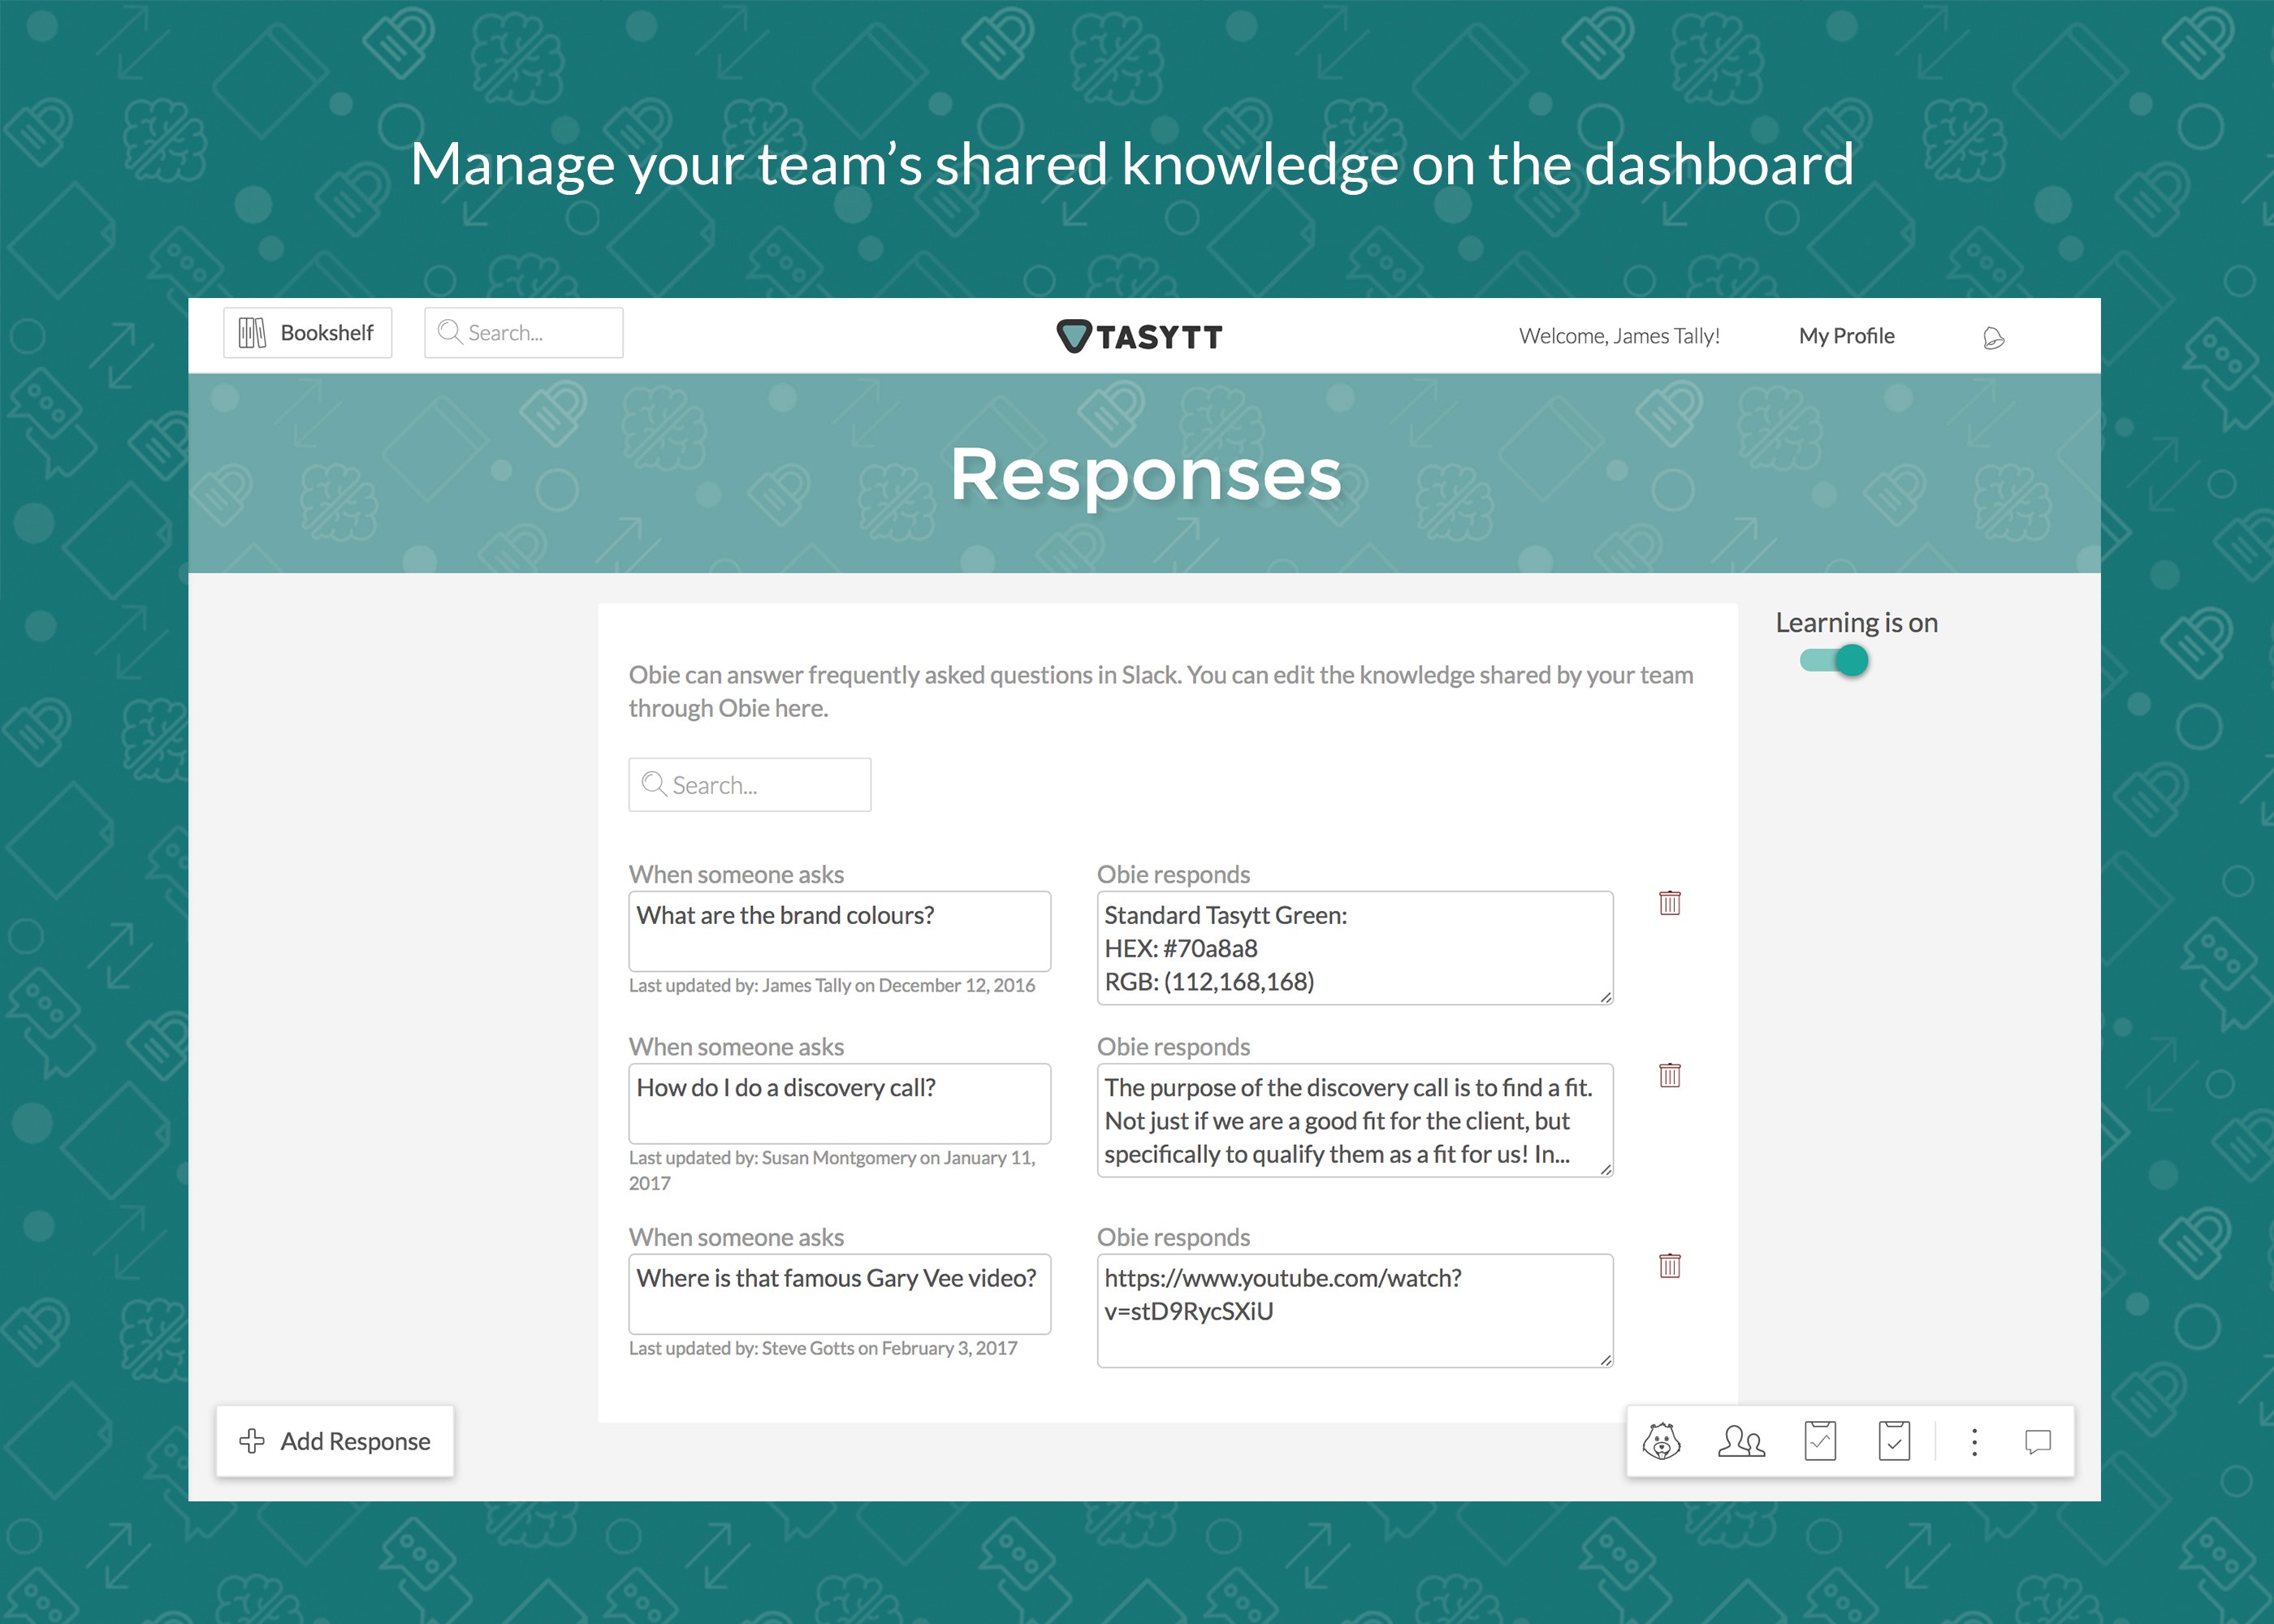This screenshot has height=1624, width=2274.
Task: Open the chat bubble icon in bottom toolbar
Action: (x=2037, y=1441)
